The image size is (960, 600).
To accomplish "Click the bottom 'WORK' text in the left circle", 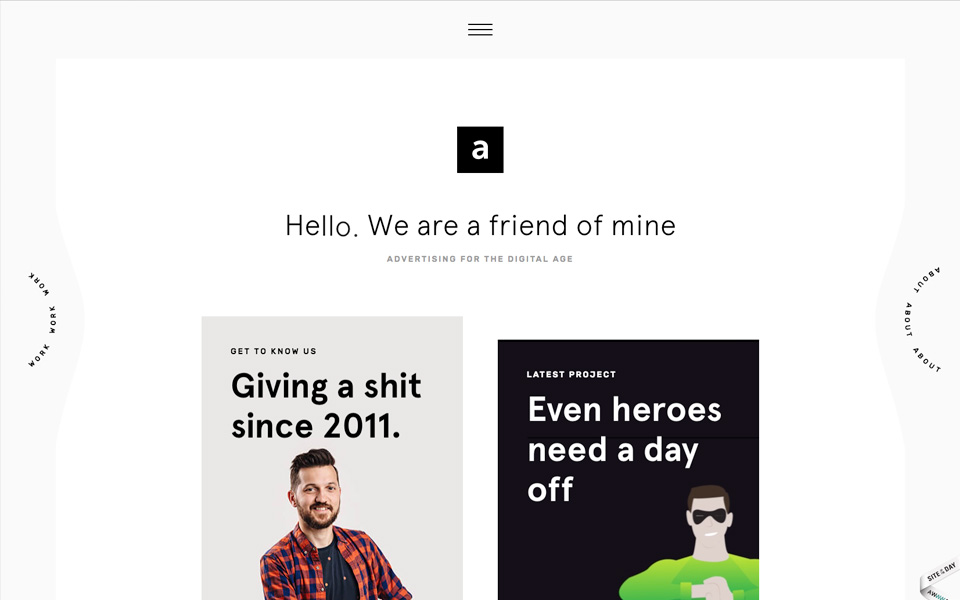I will 39,356.
